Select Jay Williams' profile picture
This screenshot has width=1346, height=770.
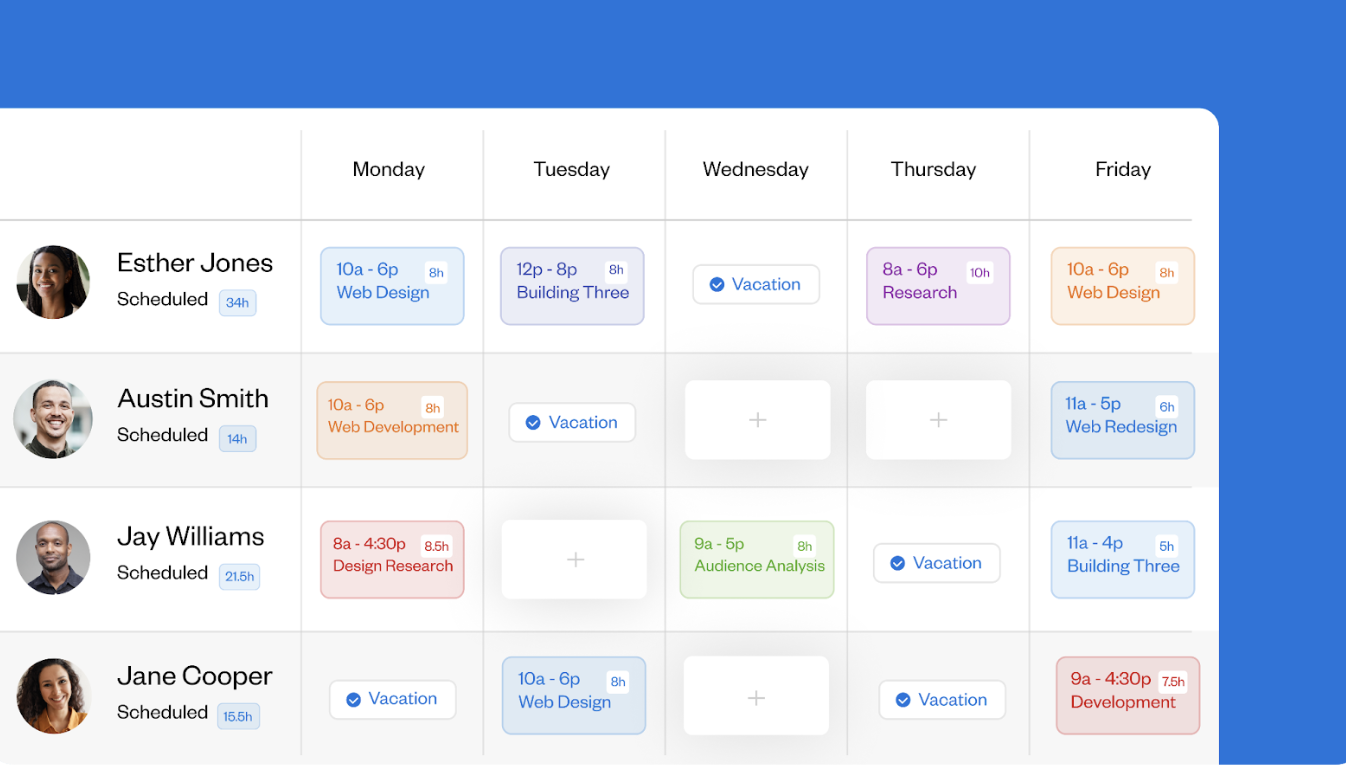pyautogui.click(x=54, y=557)
